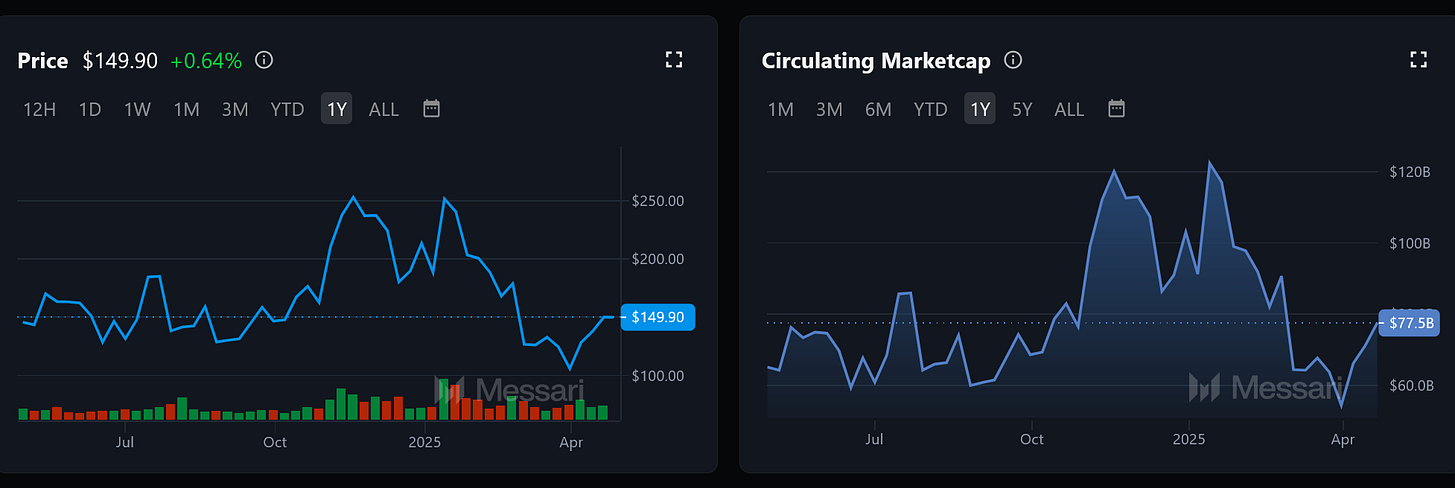This screenshot has width=1455, height=488.
Task: Select ALL range on Price chart
Action: (384, 109)
